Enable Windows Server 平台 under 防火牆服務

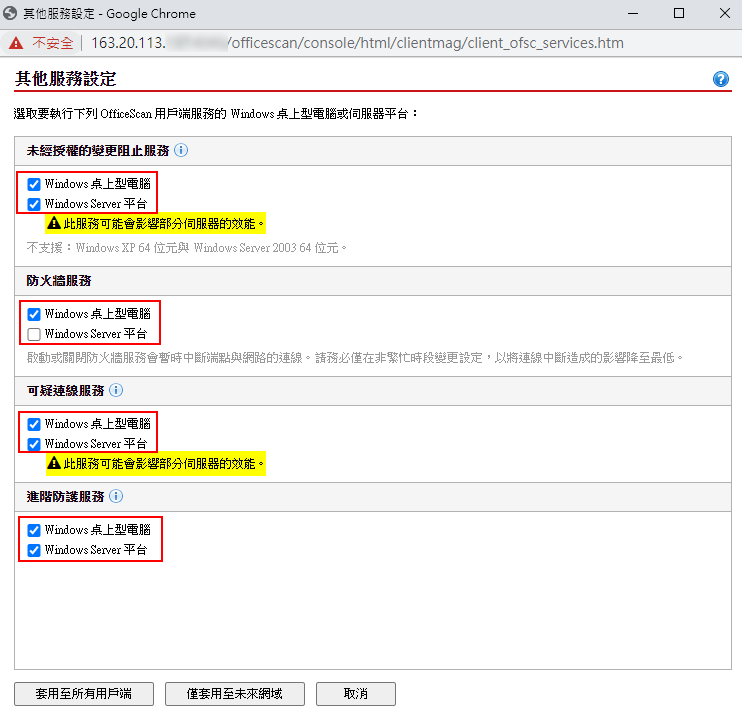(x=34, y=334)
